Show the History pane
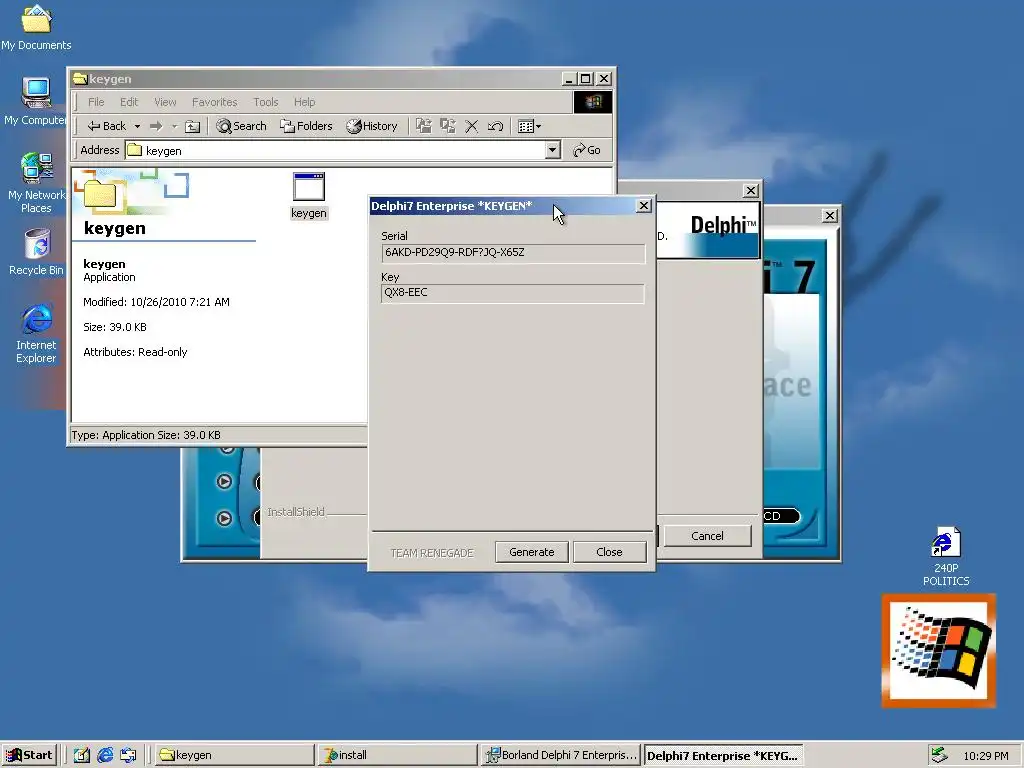This screenshot has height=768, width=1024. pyautogui.click(x=372, y=126)
